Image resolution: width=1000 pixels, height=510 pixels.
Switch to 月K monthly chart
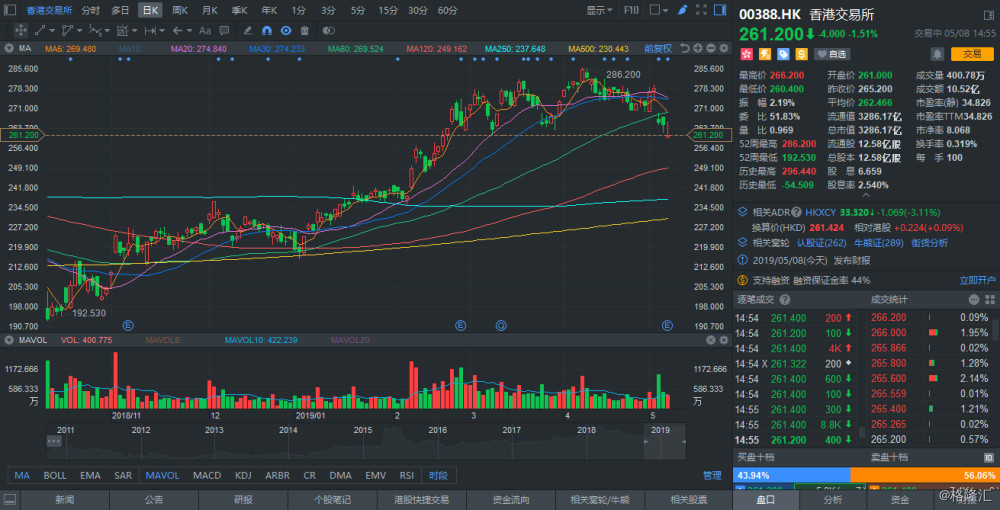pos(210,10)
